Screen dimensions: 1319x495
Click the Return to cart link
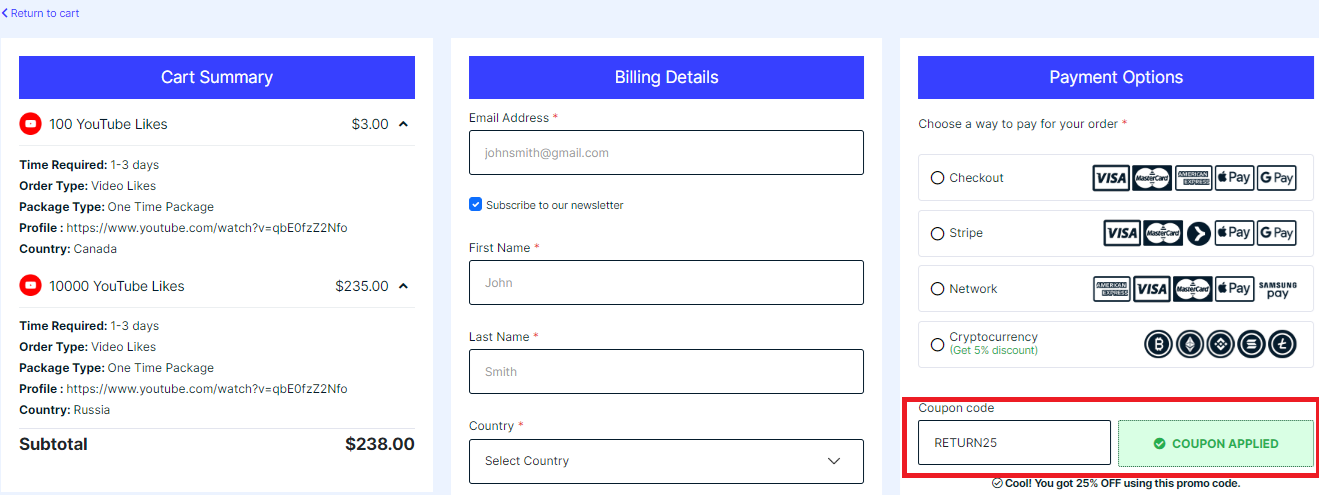(x=41, y=13)
